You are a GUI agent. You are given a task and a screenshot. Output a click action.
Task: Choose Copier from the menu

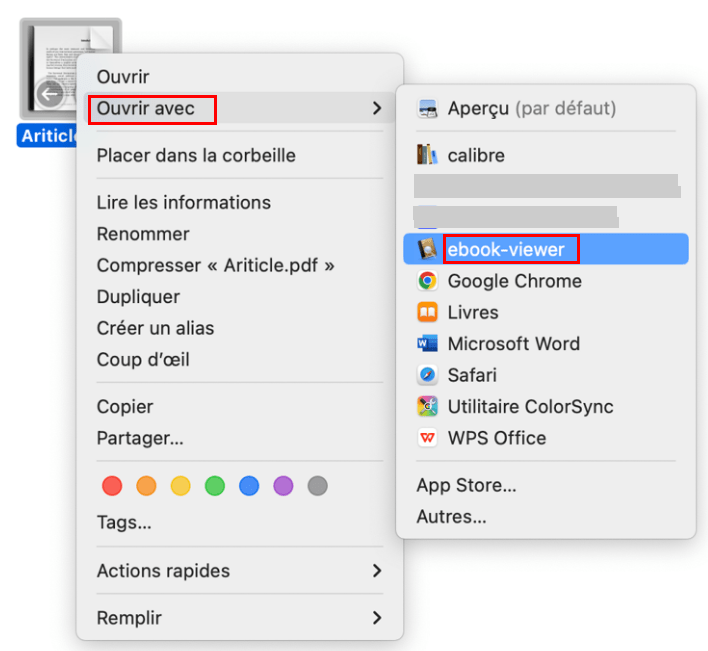tap(239, 406)
